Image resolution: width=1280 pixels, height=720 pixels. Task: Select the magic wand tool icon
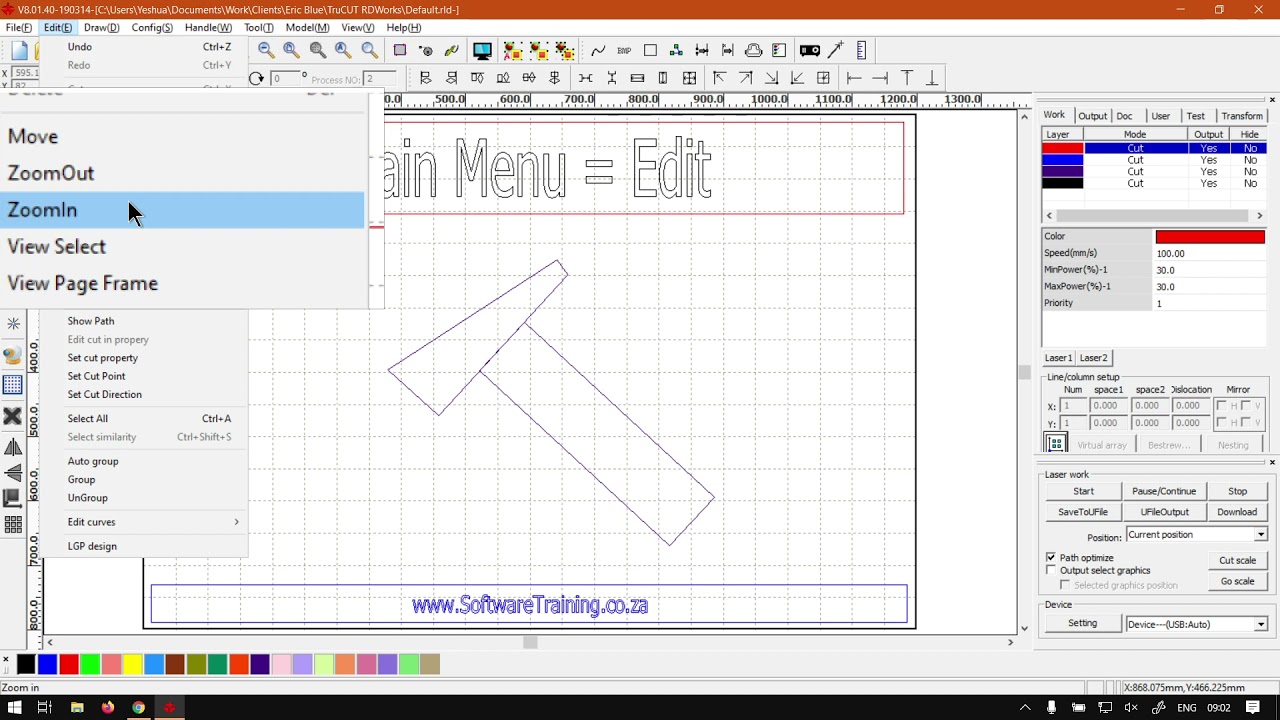(836, 50)
